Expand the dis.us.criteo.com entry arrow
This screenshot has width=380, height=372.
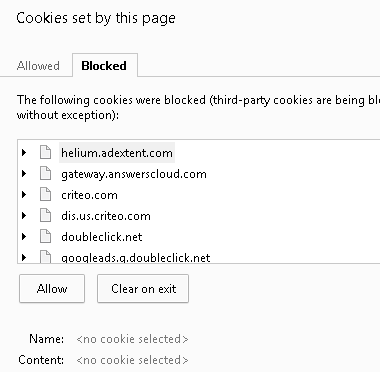(x=24, y=216)
